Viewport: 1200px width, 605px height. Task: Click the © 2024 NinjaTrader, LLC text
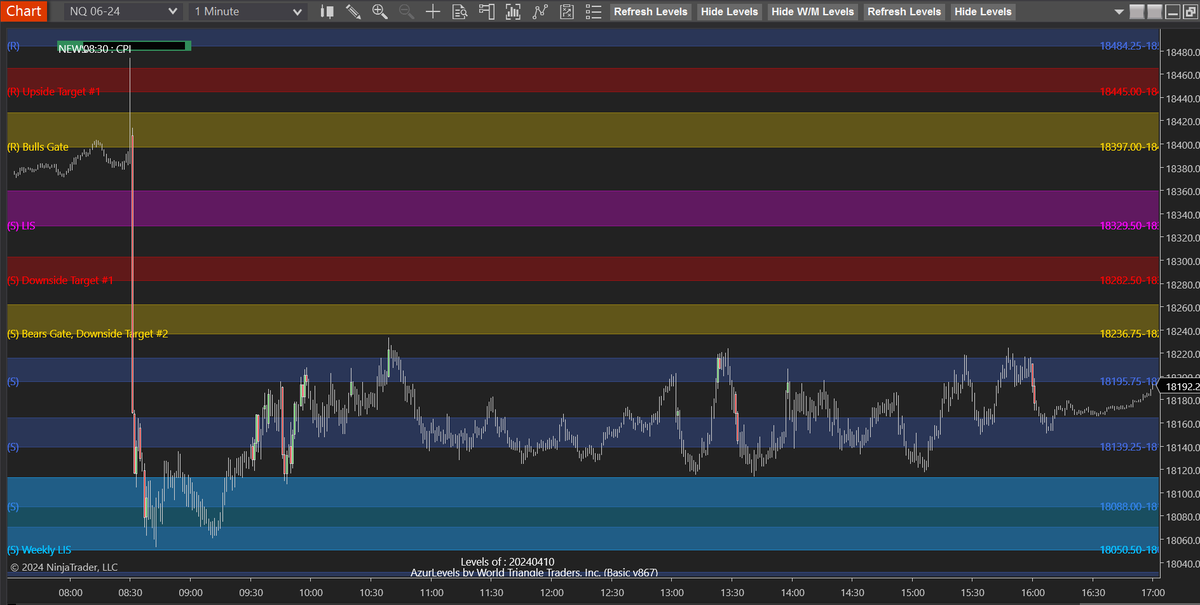(x=64, y=567)
